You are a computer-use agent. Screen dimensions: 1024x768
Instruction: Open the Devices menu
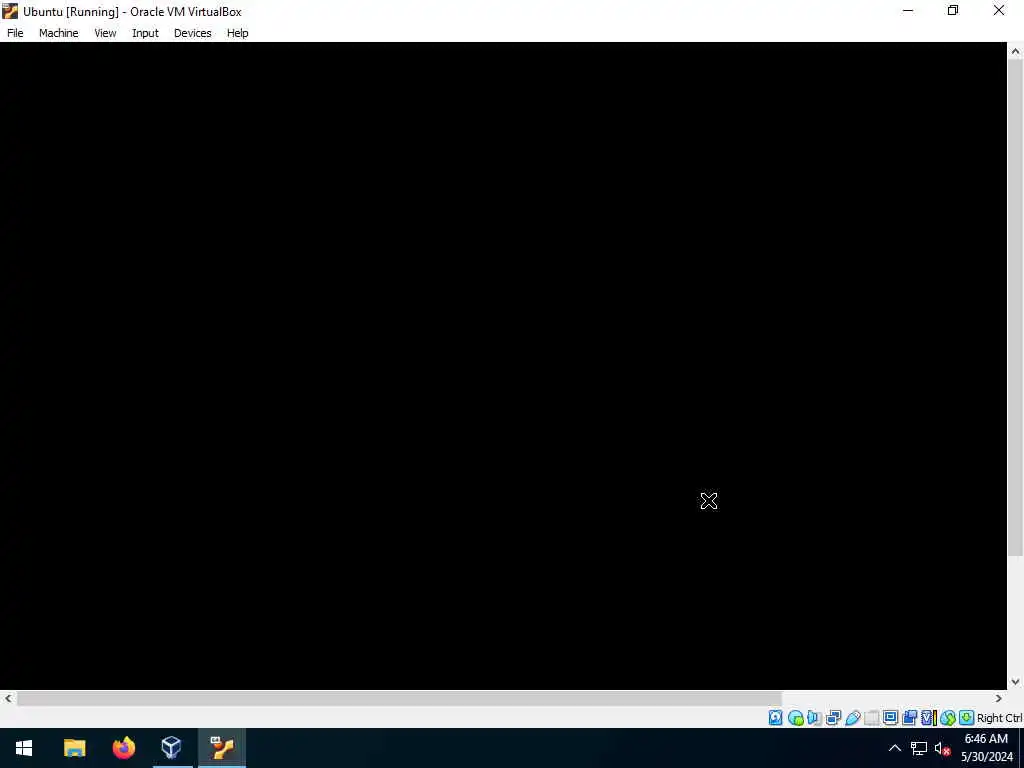pyautogui.click(x=193, y=33)
